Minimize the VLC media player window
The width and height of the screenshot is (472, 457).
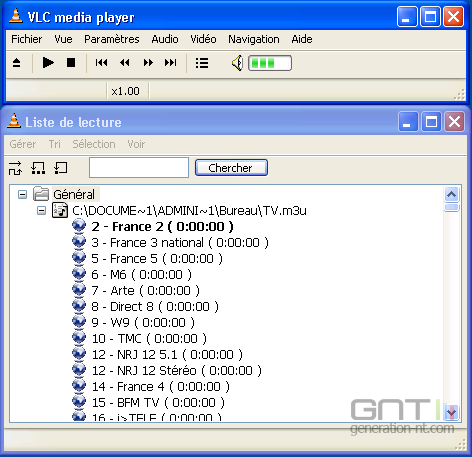coord(407,17)
